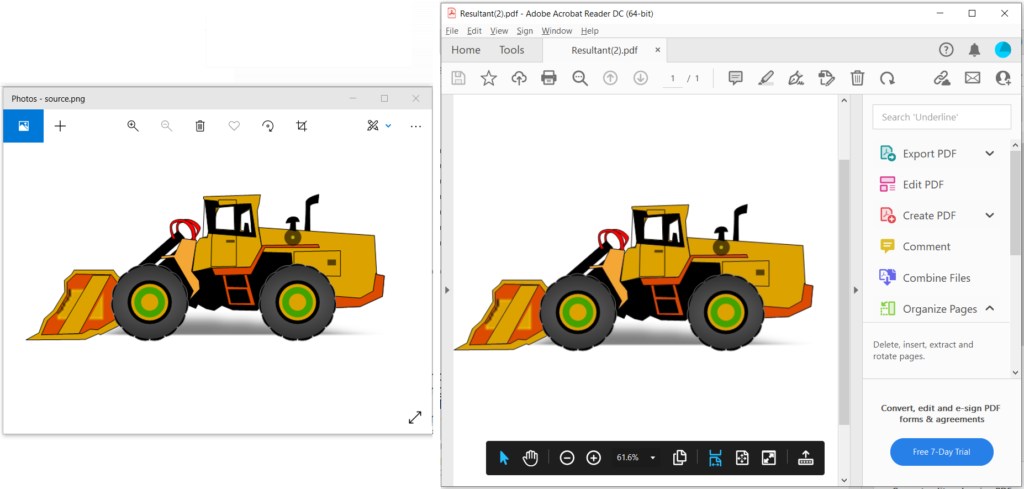
Task: Open the Add comment sticky note tool
Action: pos(735,78)
